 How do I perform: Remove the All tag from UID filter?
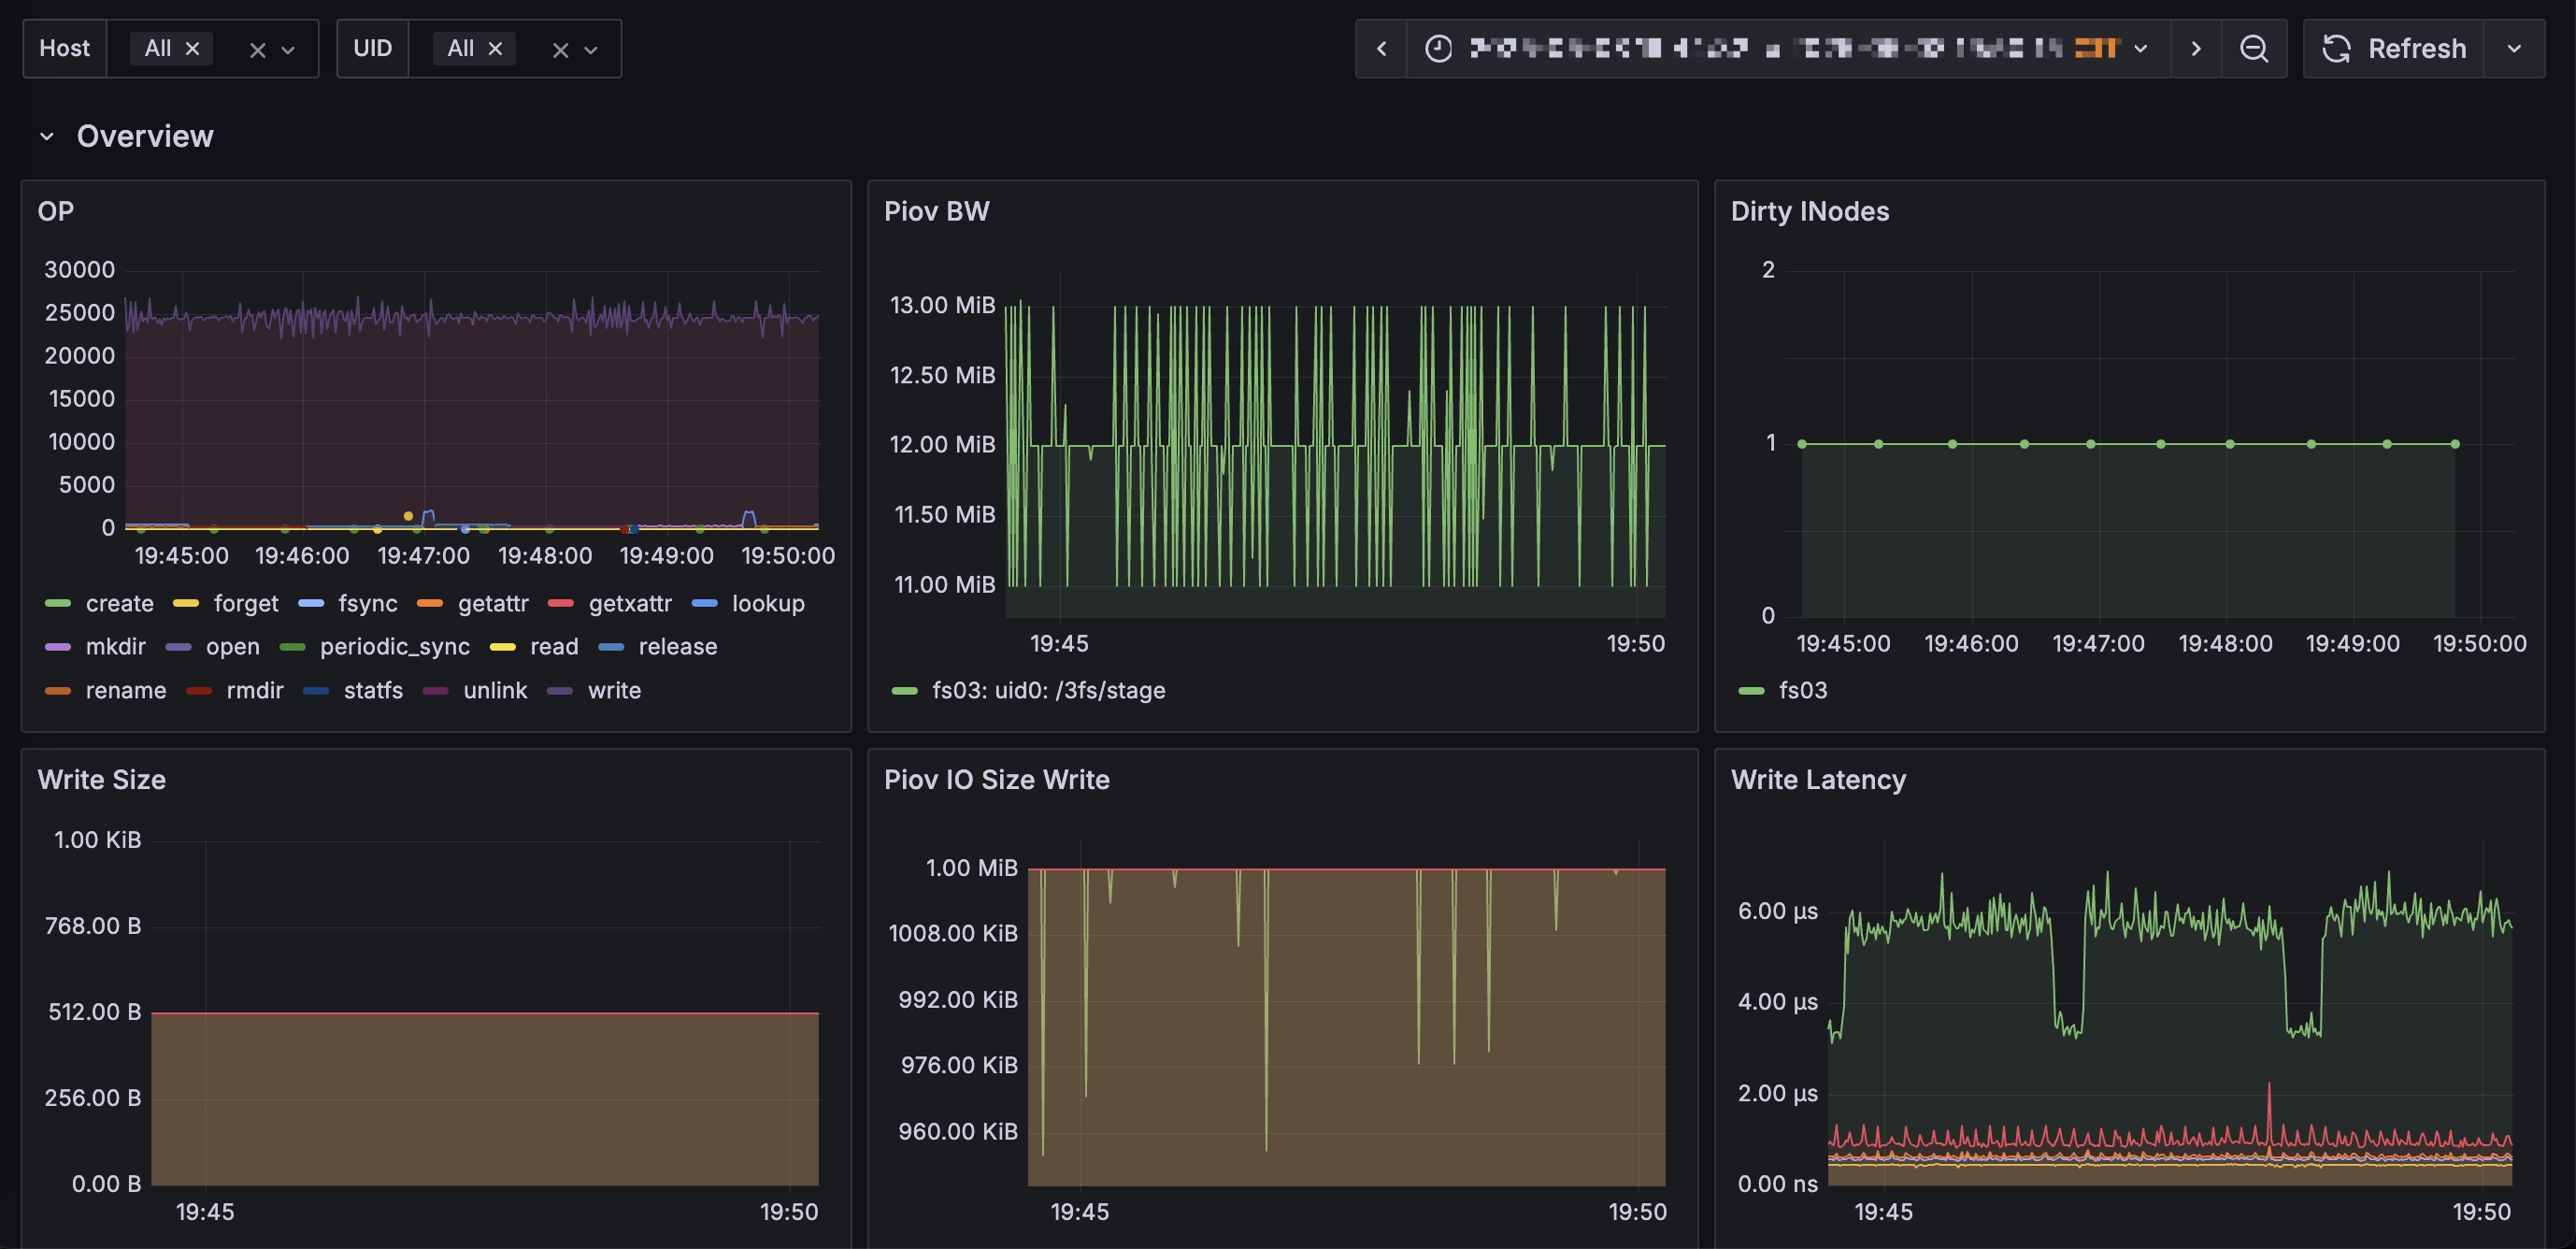click(495, 48)
